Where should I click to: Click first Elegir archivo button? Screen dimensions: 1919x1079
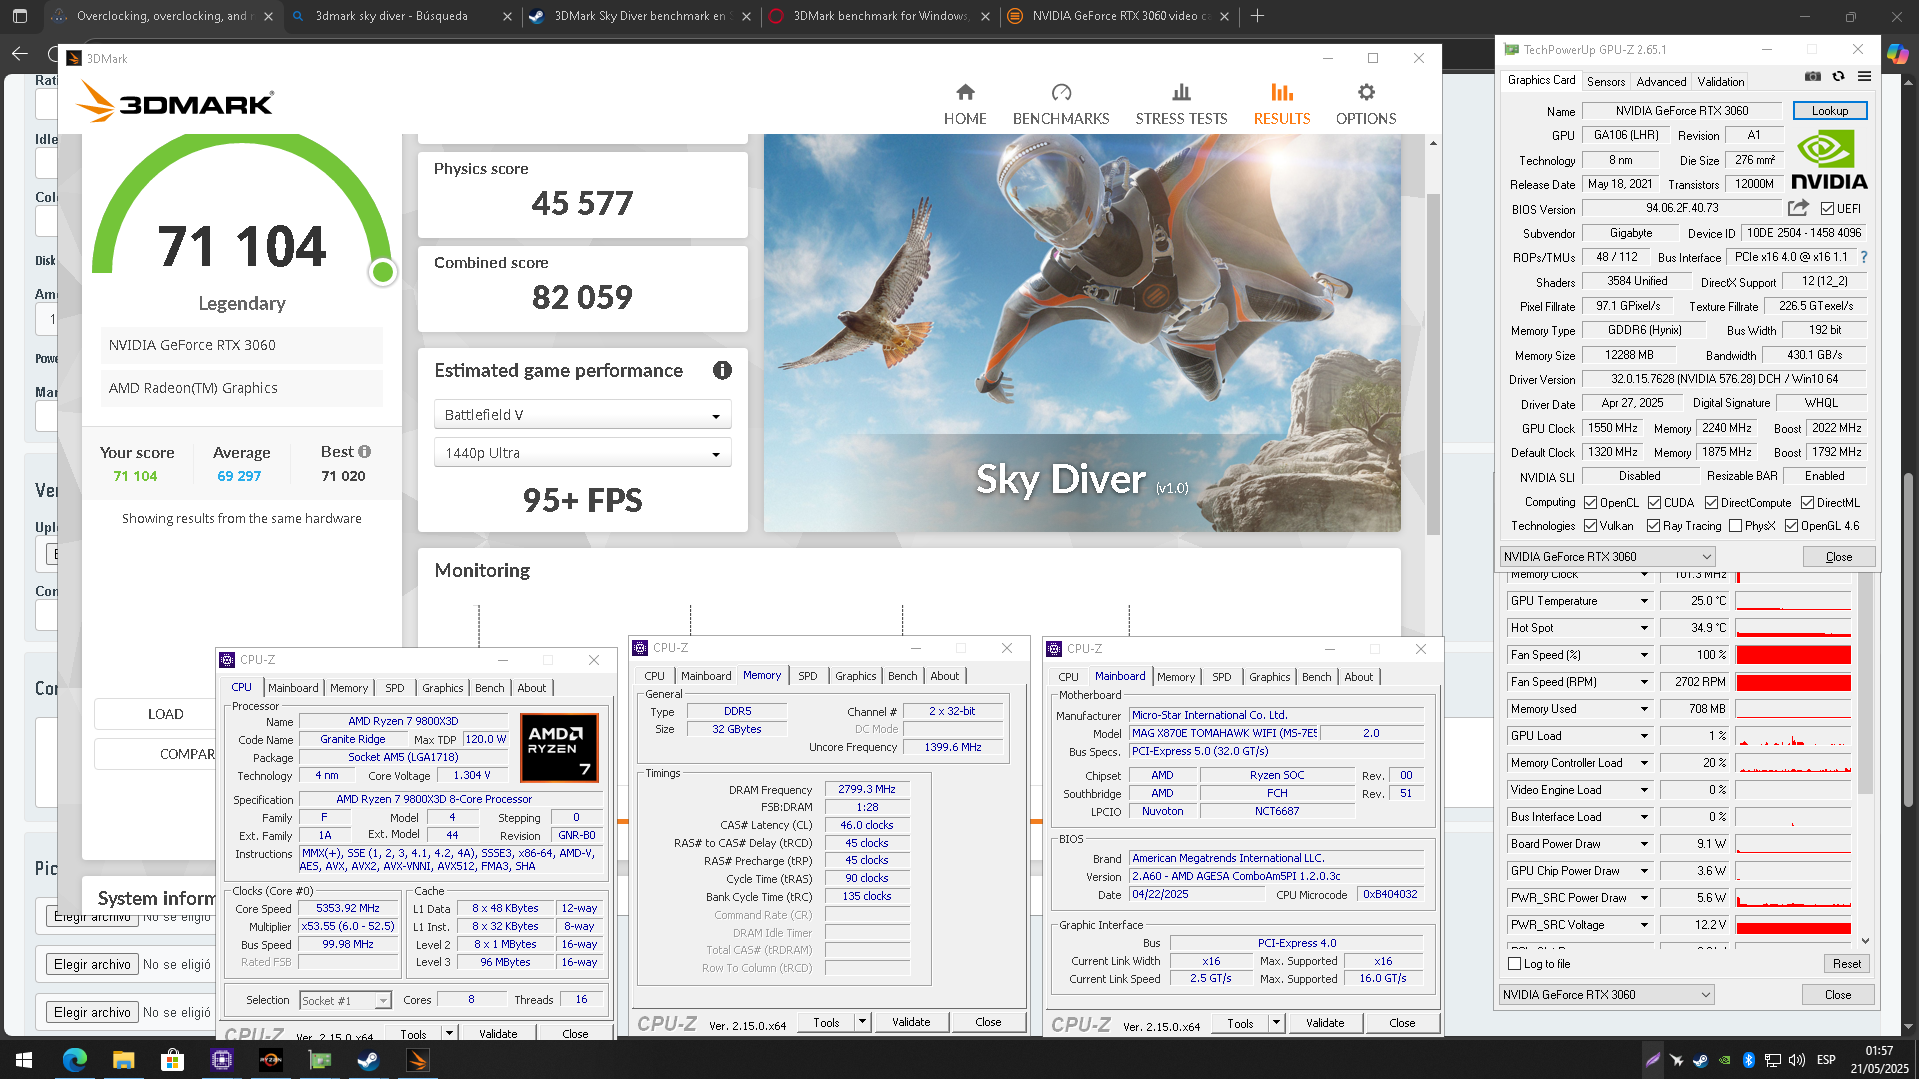(x=92, y=916)
